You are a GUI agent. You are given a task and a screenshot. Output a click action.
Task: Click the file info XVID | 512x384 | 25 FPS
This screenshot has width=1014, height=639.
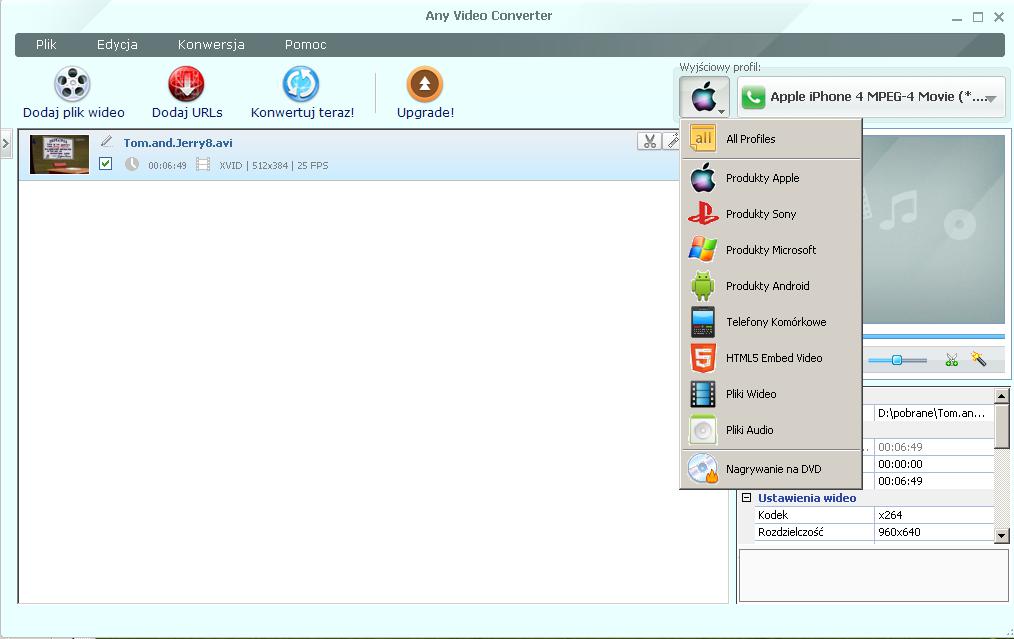coord(274,166)
